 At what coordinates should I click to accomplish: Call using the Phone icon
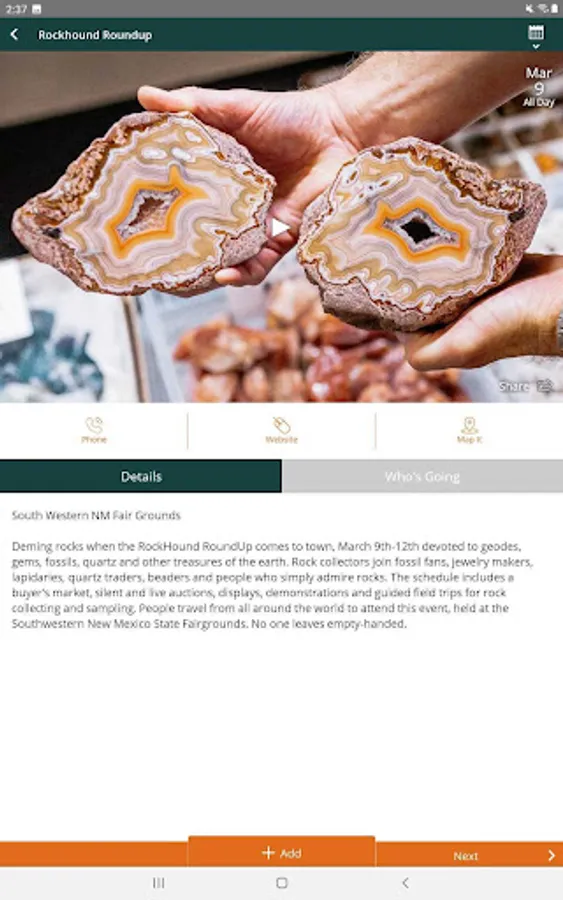click(94, 430)
